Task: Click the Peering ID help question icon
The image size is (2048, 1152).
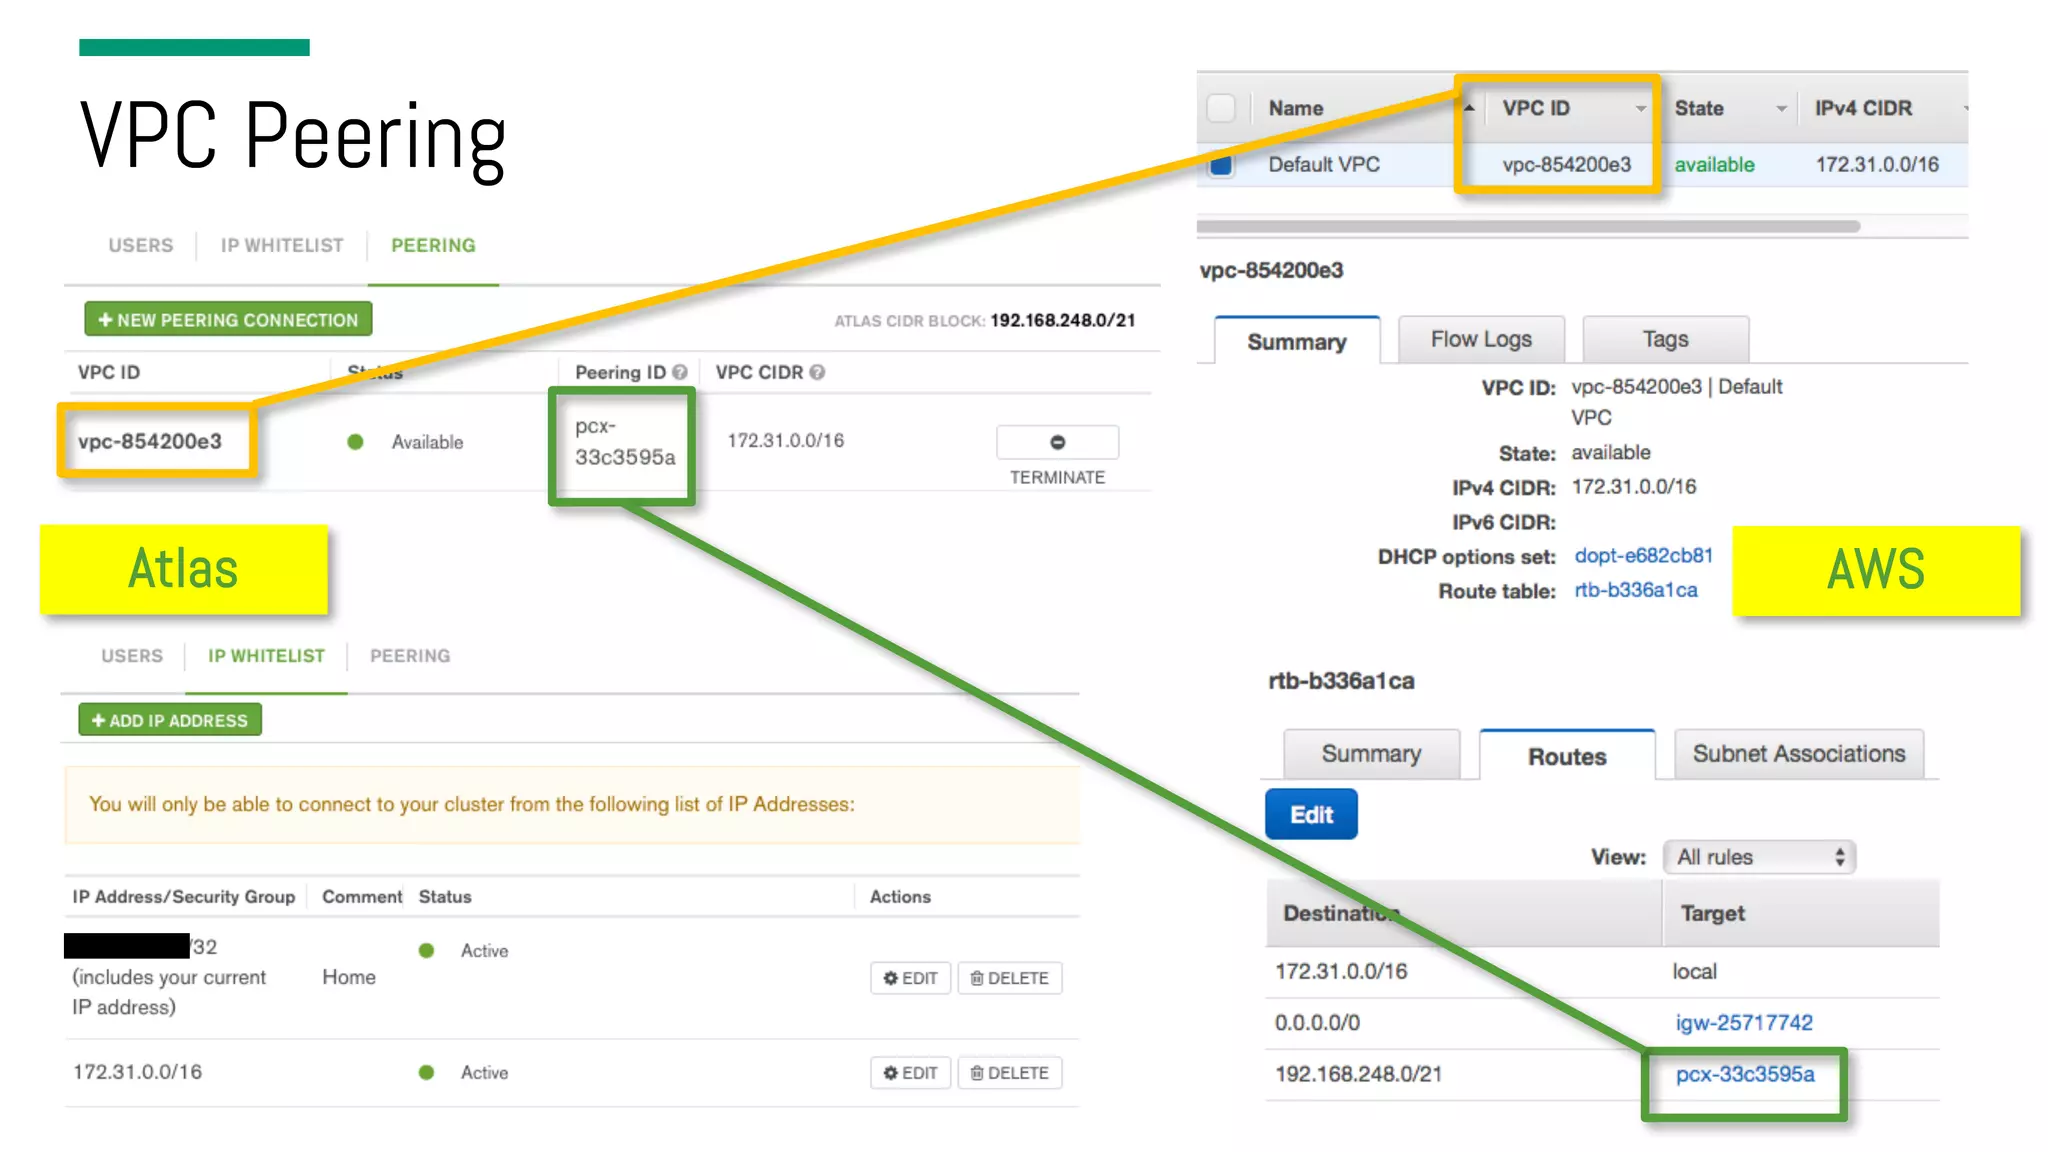Action: tap(680, 372)
